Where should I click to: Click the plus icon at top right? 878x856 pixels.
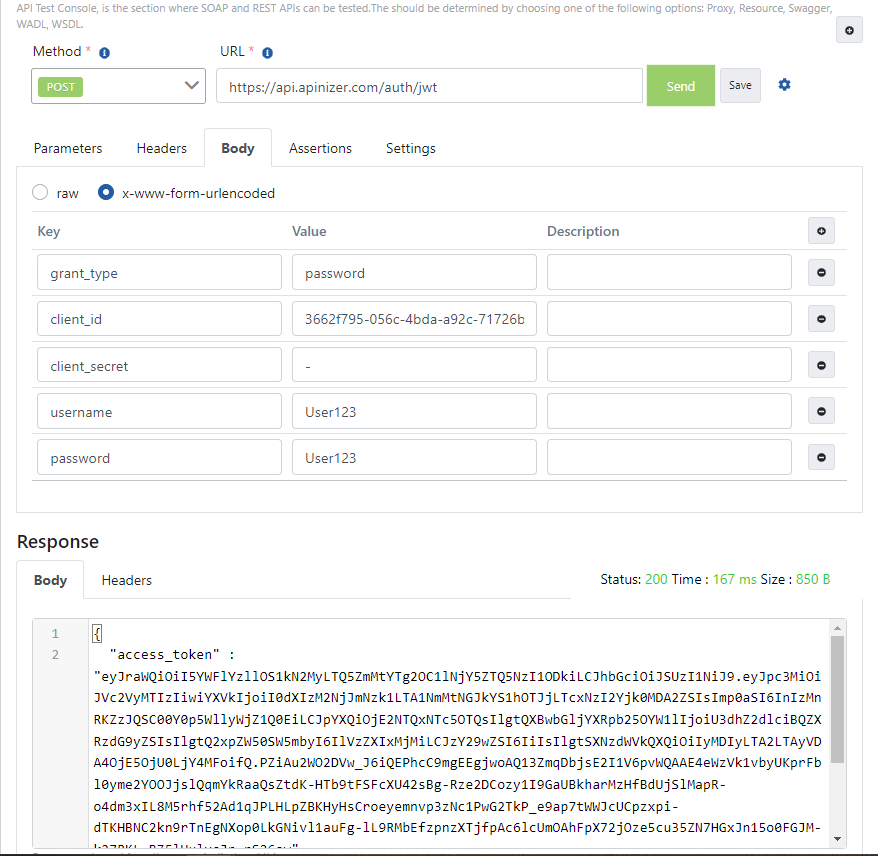click(849, 29)
